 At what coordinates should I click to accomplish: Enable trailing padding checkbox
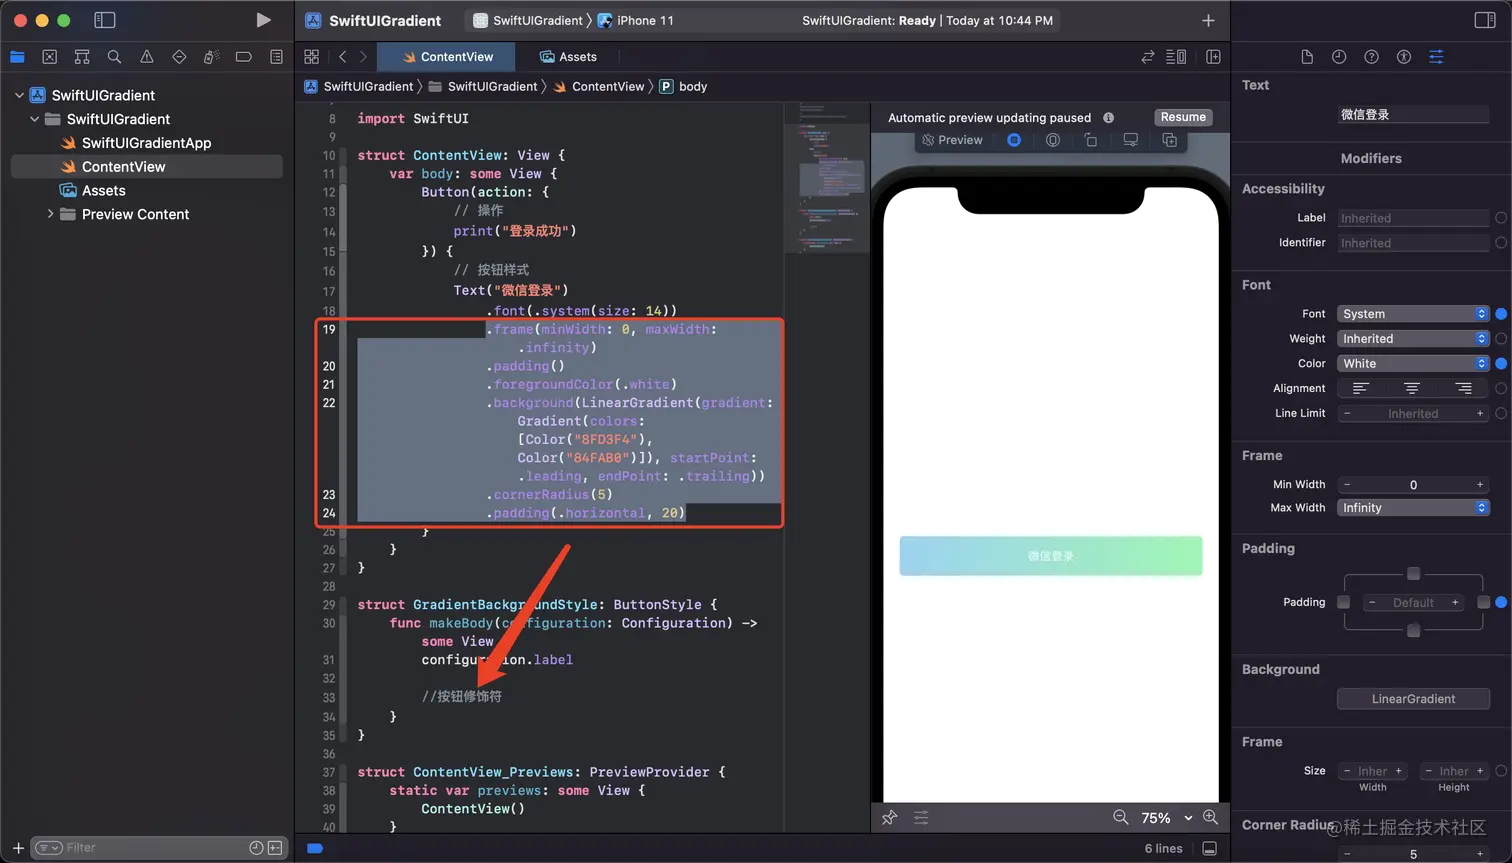[1484, 602]
